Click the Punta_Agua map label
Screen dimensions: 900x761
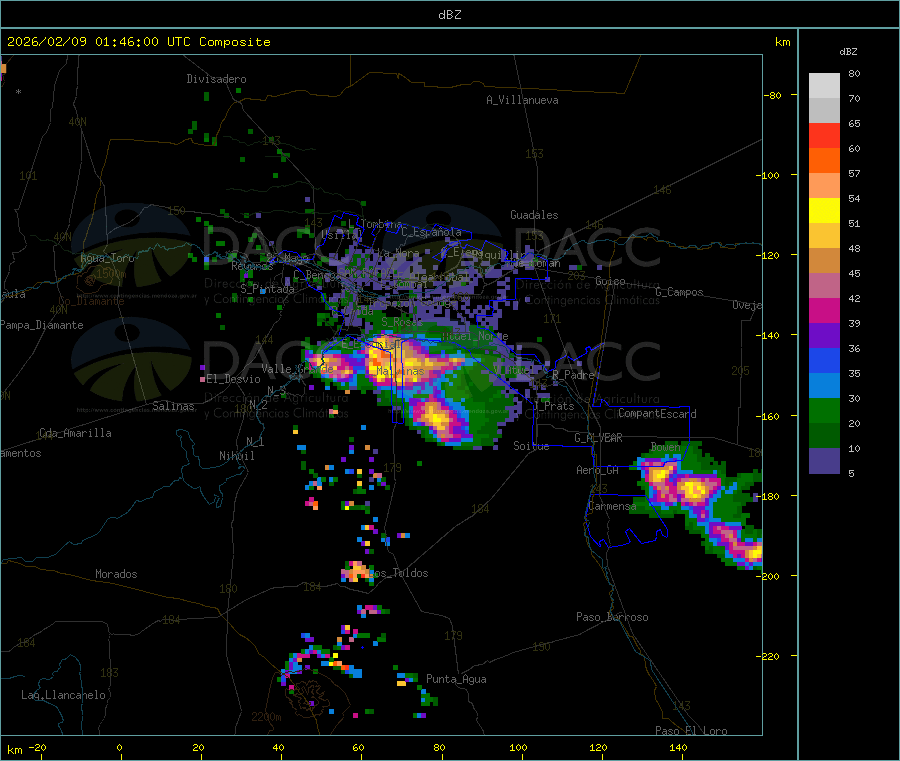pyautogui.click(x=456, y=679)
